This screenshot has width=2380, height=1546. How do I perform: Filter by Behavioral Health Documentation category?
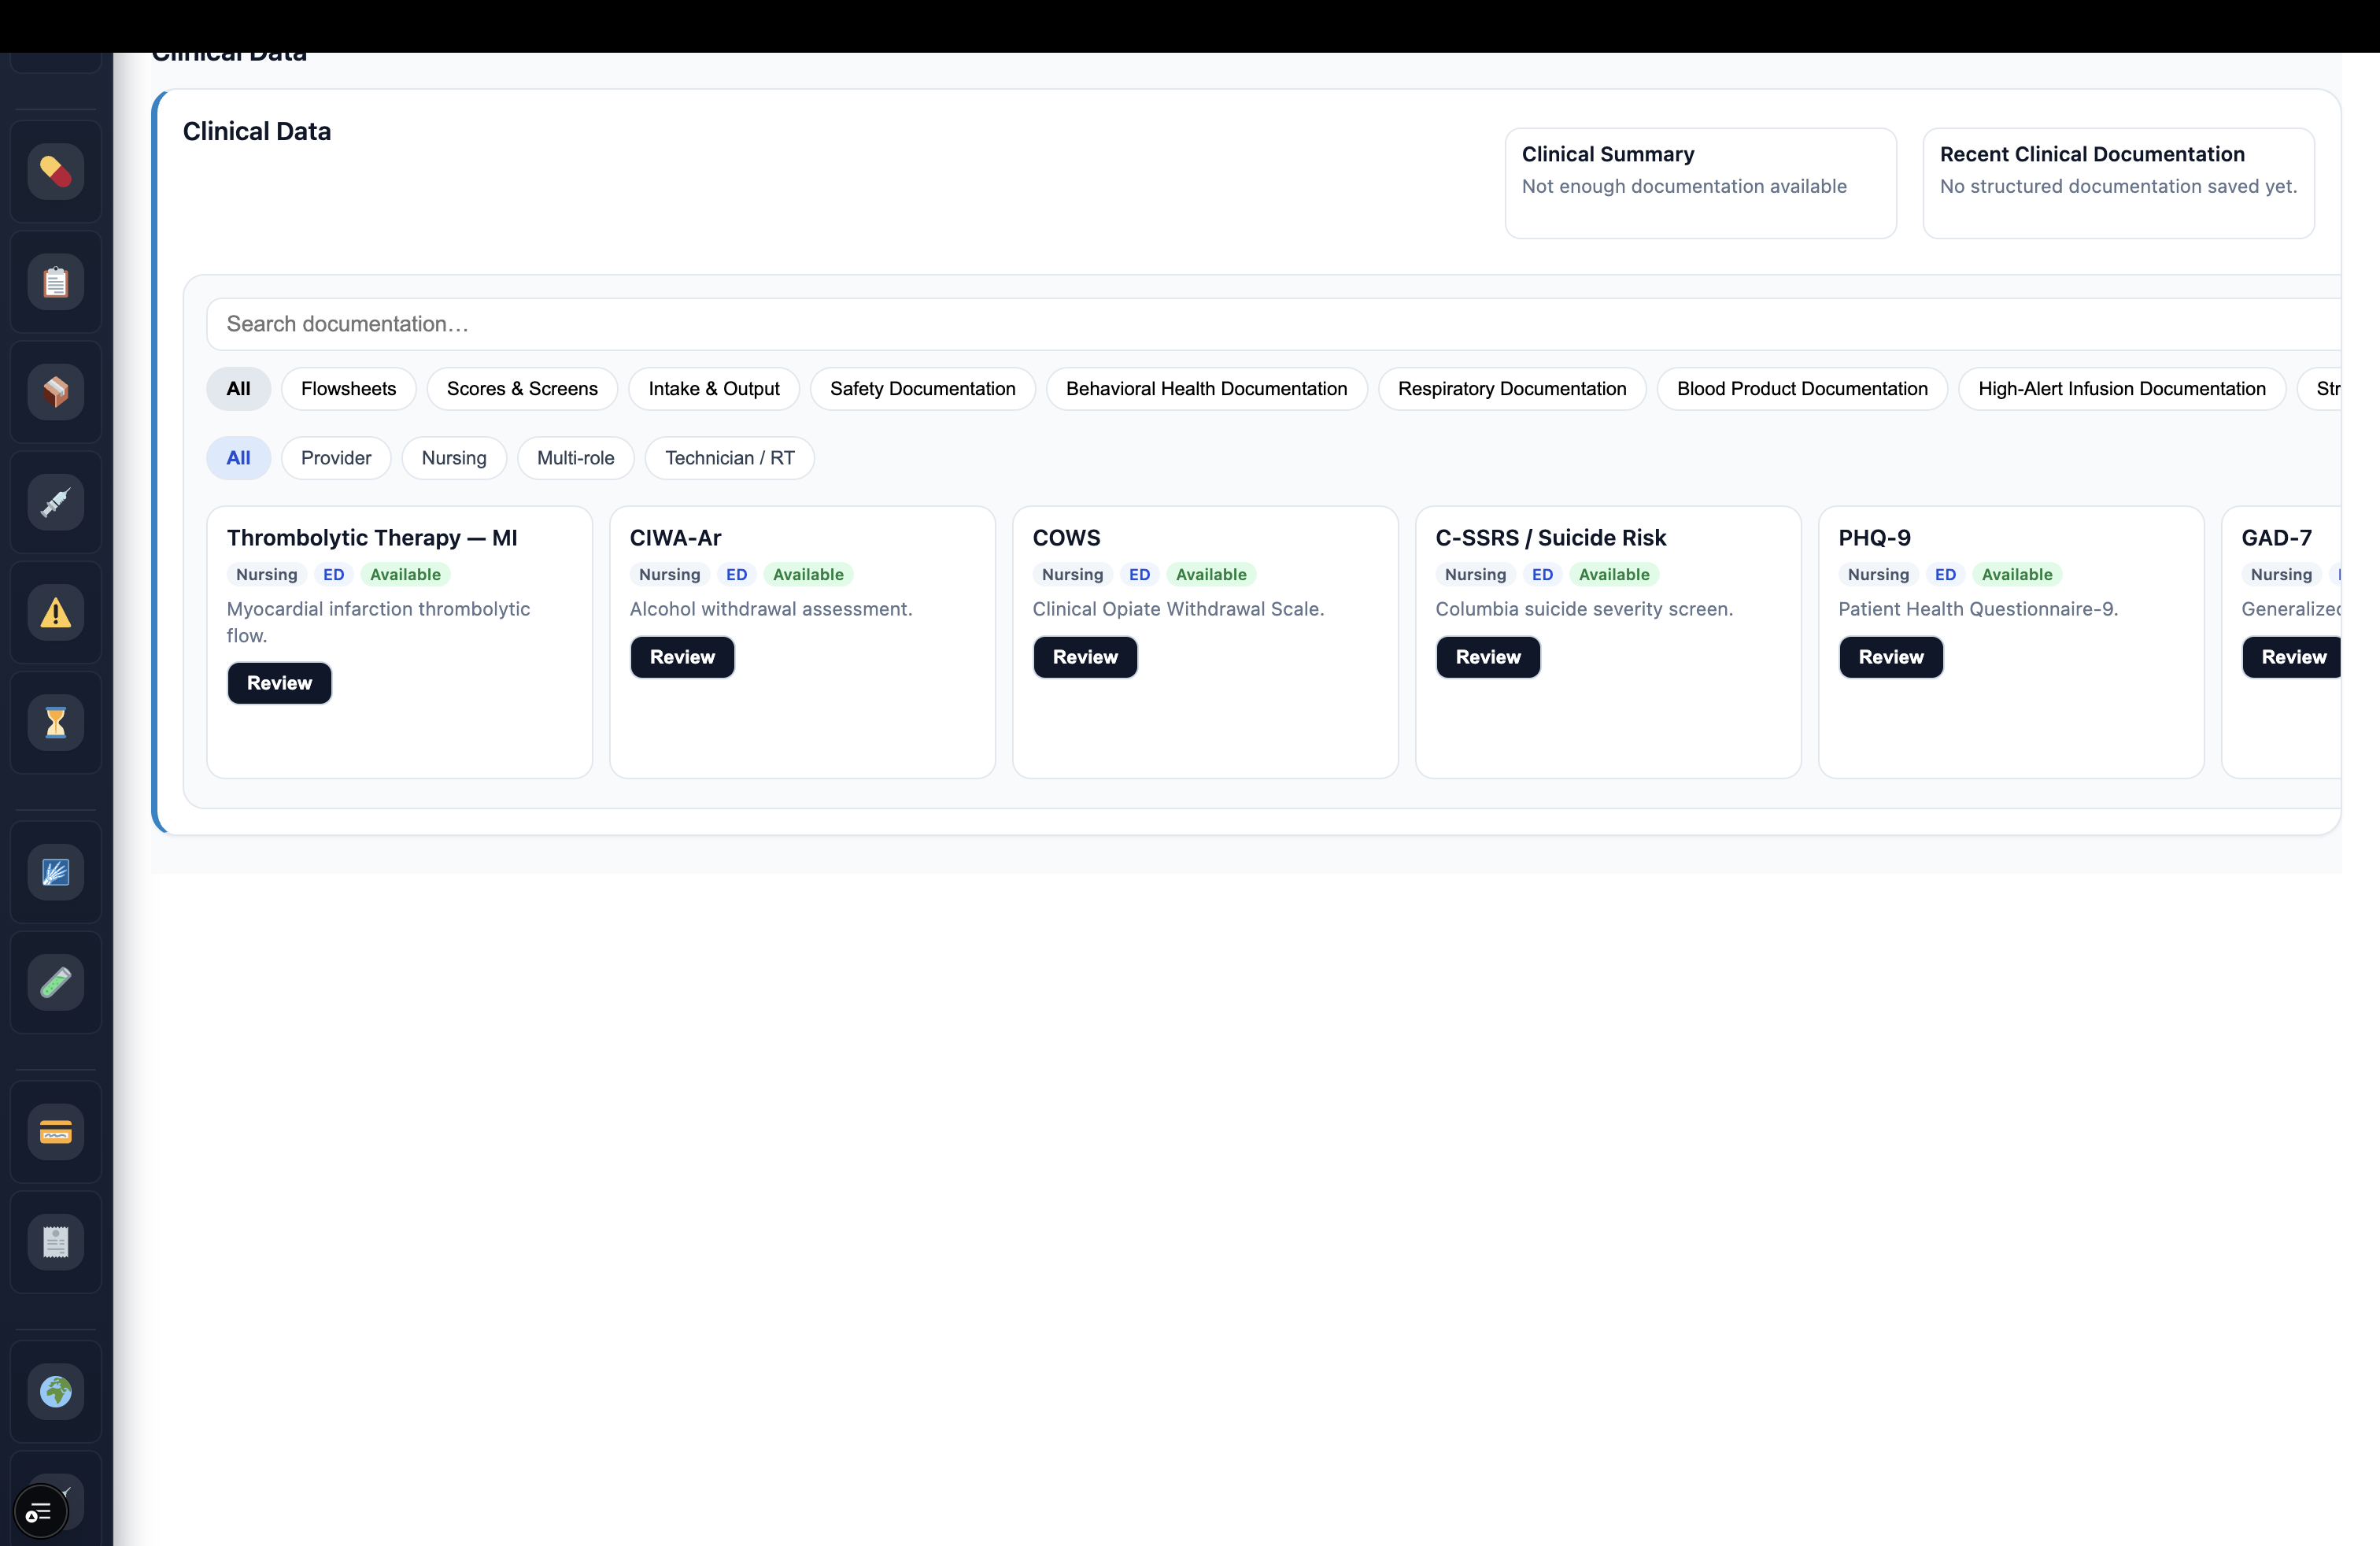click(x=1206, y=389)
